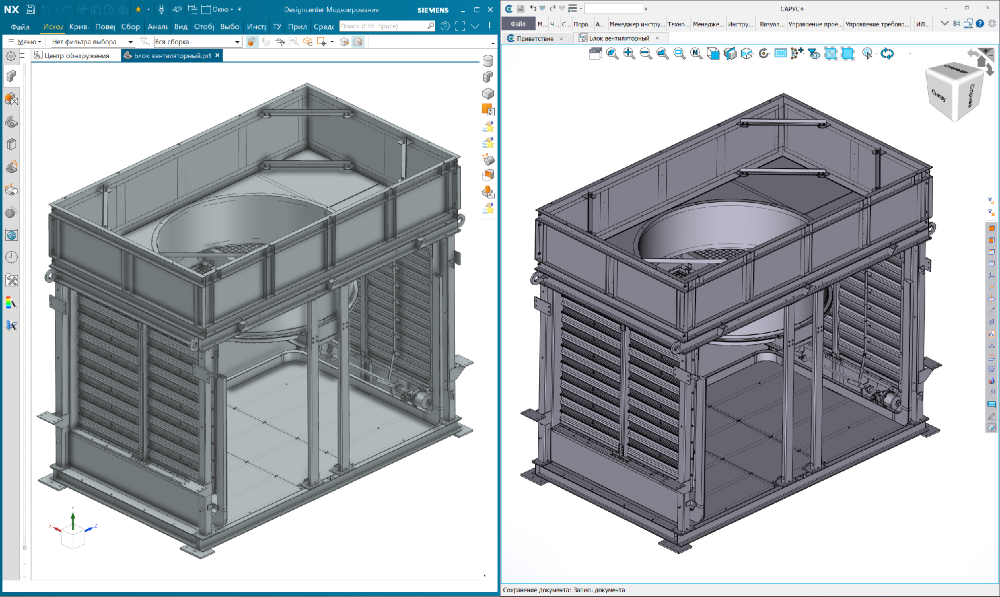Click the history clock icon in NX sidebar
Viewport: 1000px width, 597px height.
[x=11, y=257]
